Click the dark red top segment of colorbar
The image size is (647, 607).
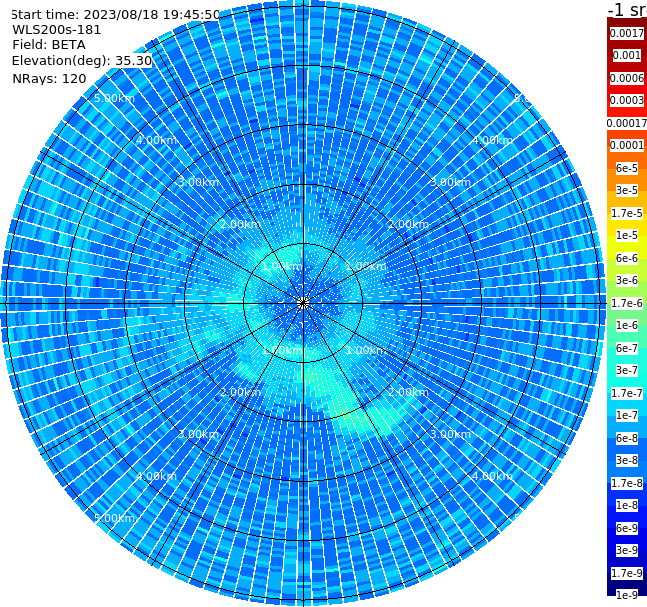click(627, 22)
